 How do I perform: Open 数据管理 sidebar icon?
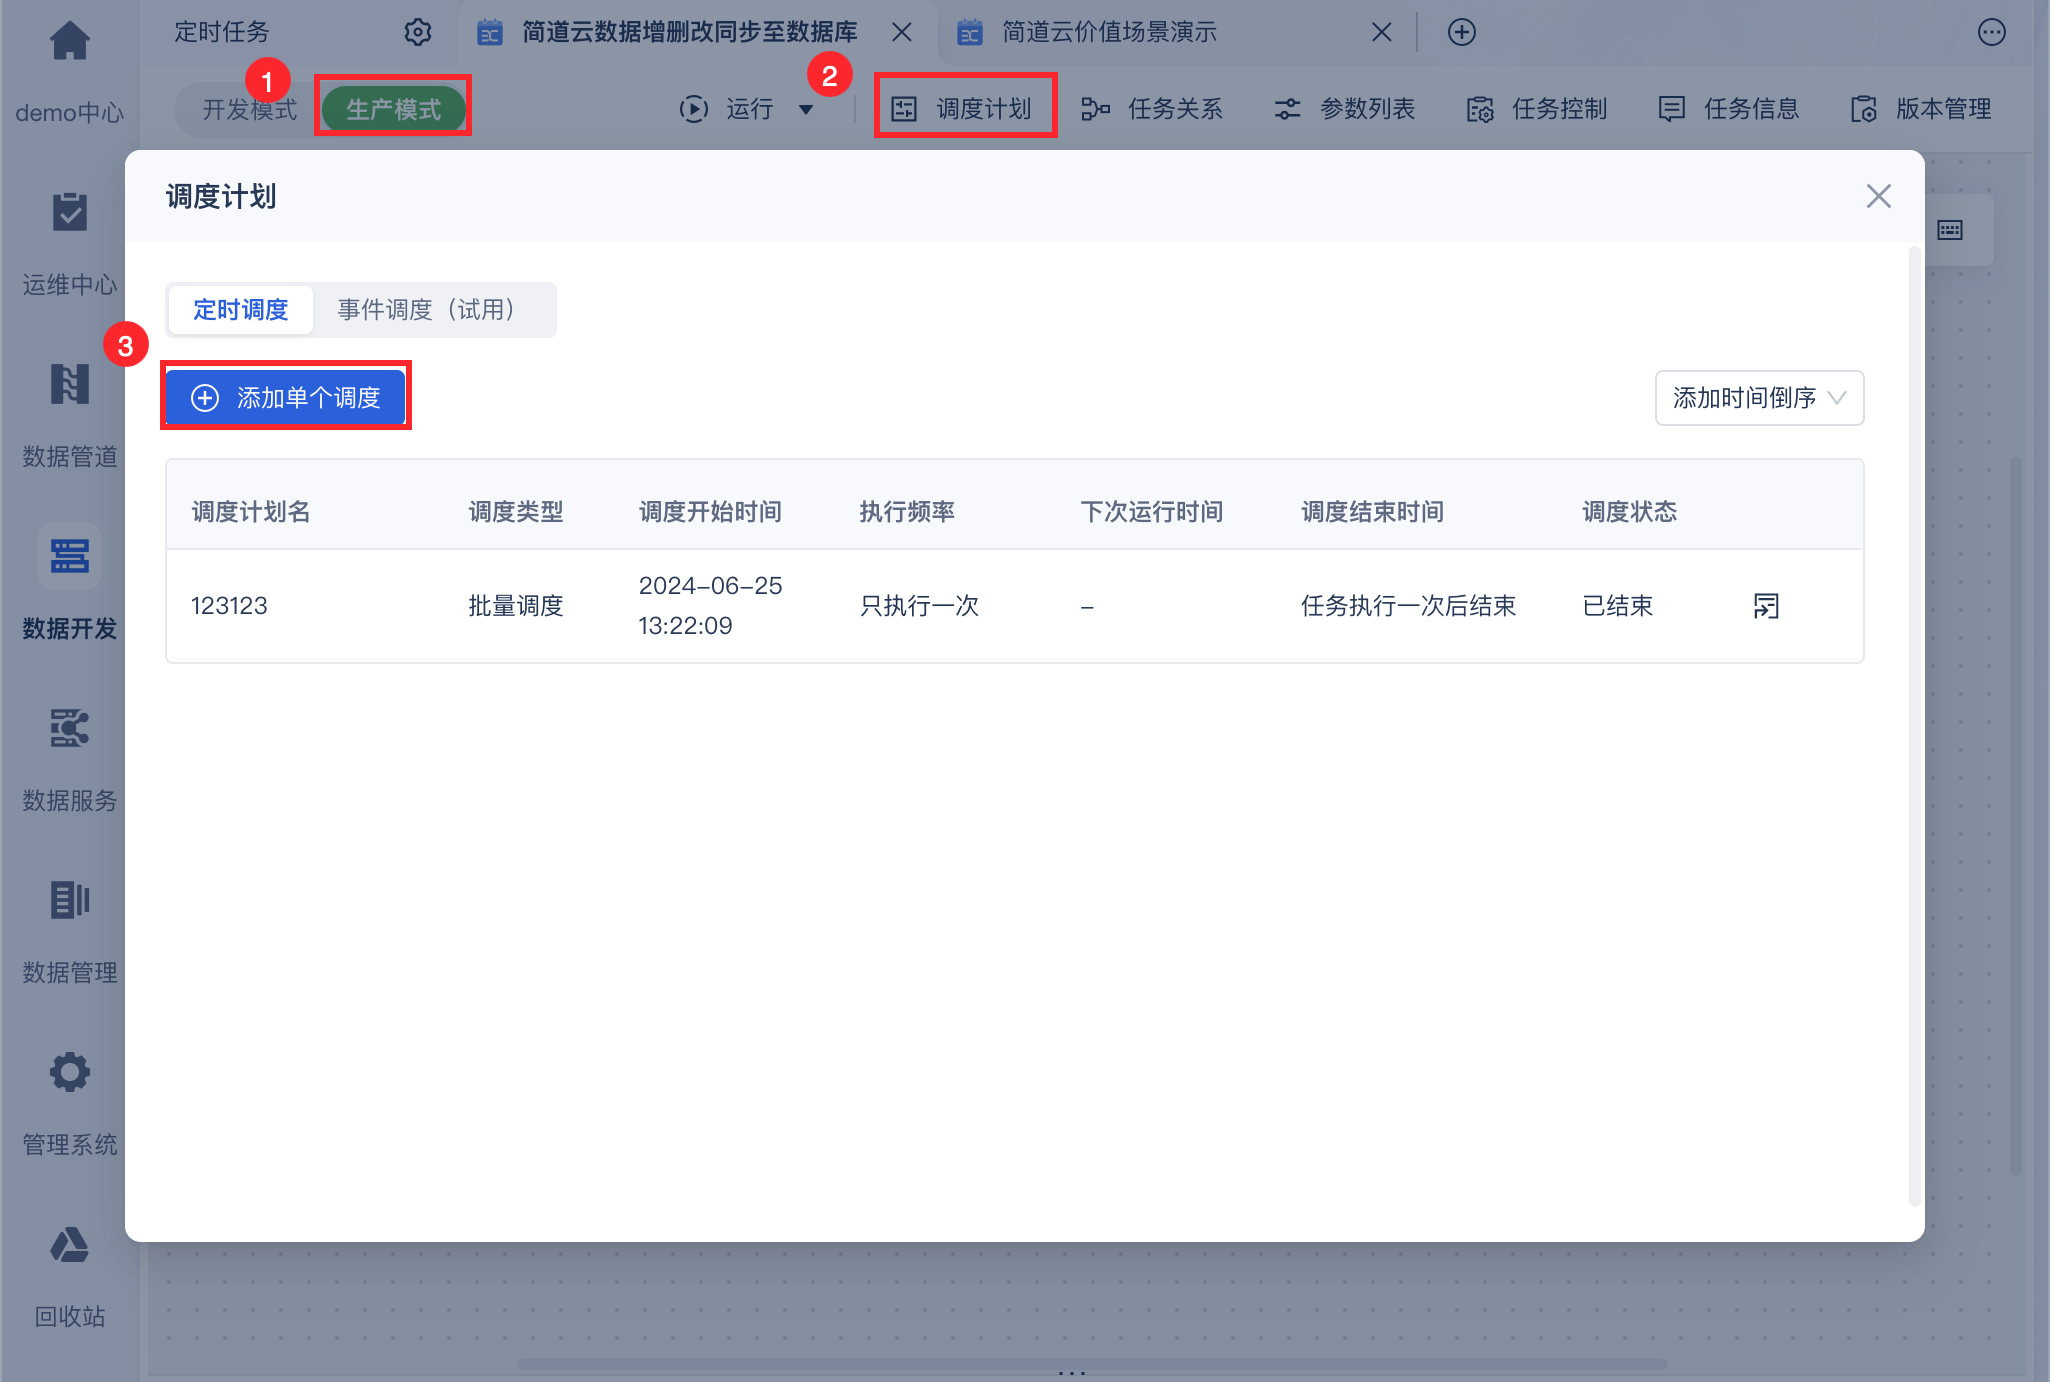click(x=69, y=900)
